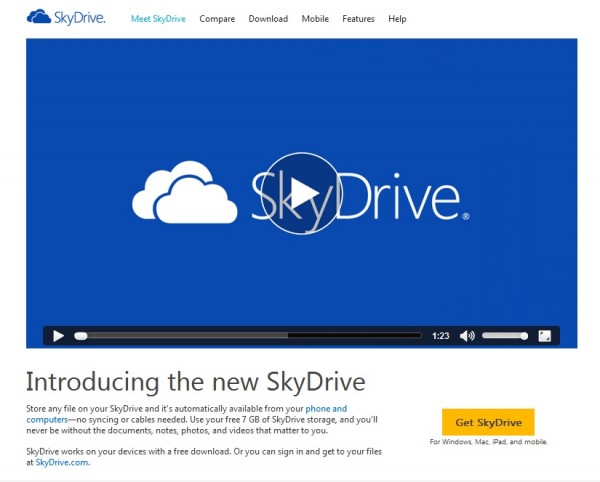Open the Features menu item

coord(358,19)
